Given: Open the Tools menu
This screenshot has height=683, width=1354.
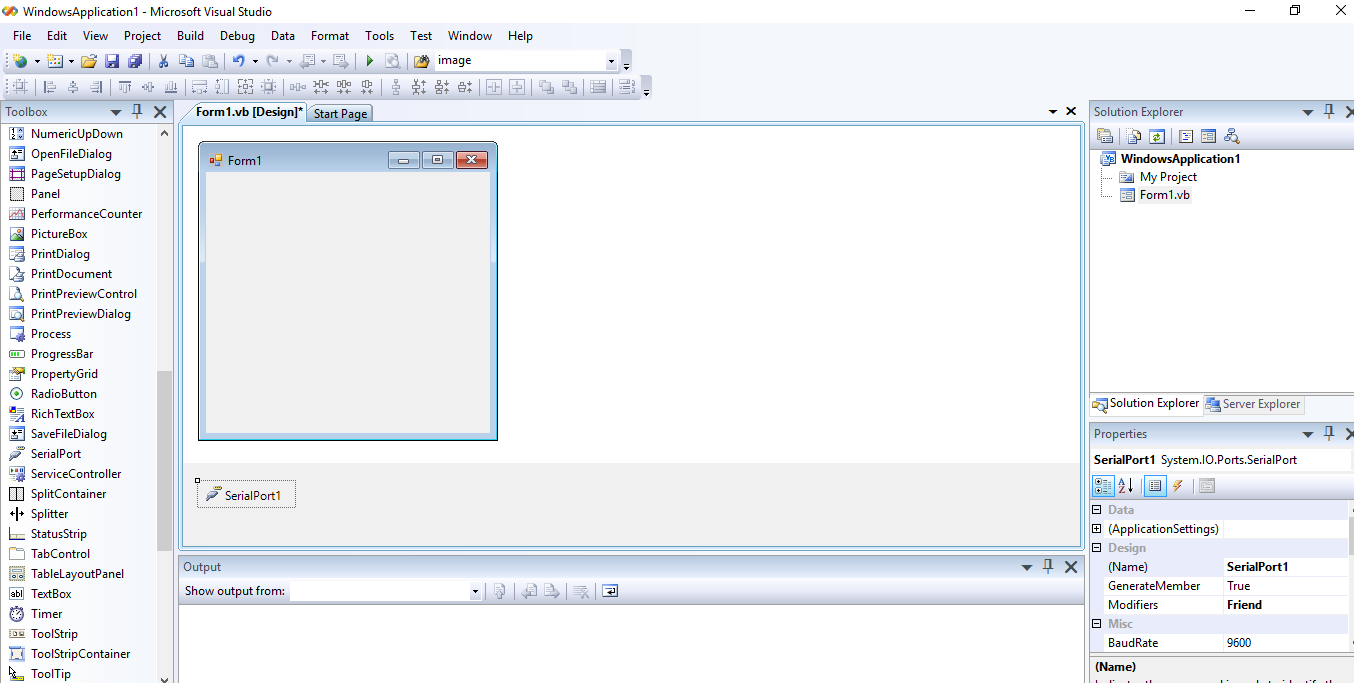Looking at the screenshot, I should [x=379, y=36].
